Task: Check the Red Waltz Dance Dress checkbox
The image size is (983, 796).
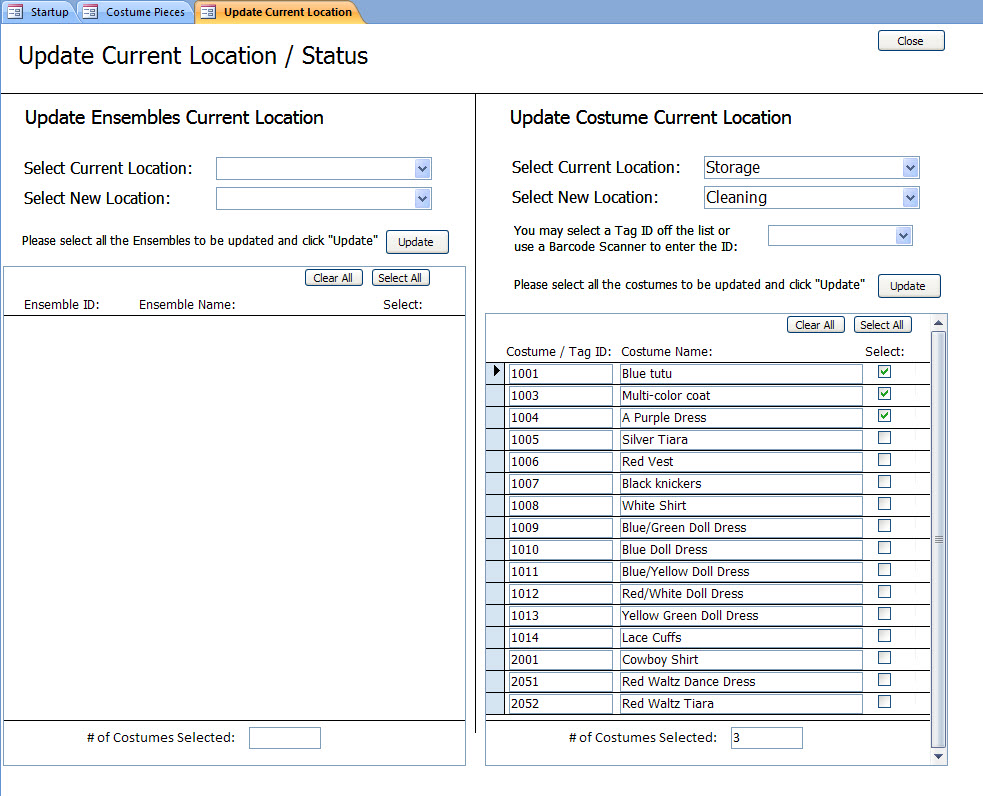Action: point(884,679)
